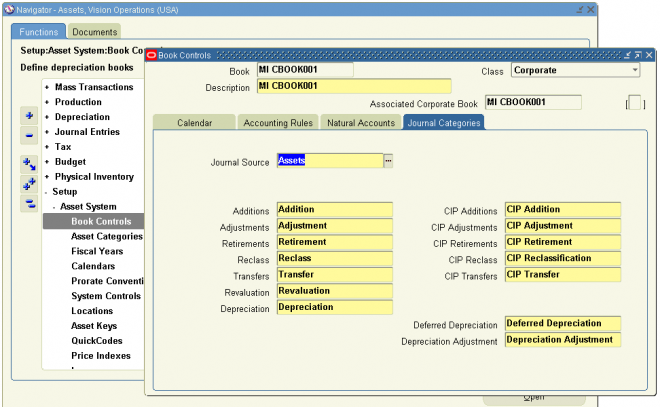Click the Oracle icon in Book Controls title bar
Image resolution: width=660 pixels, height=407 pixels.
(152, 55)
